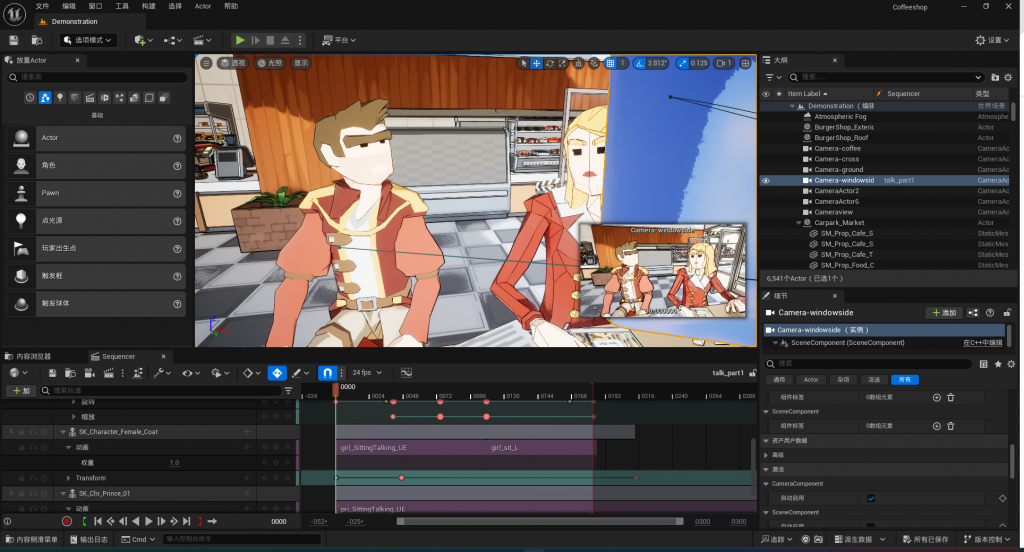Activate the viewport scale tool
The height and width of the screenshot is (552, 1024).
click(562, 63)
